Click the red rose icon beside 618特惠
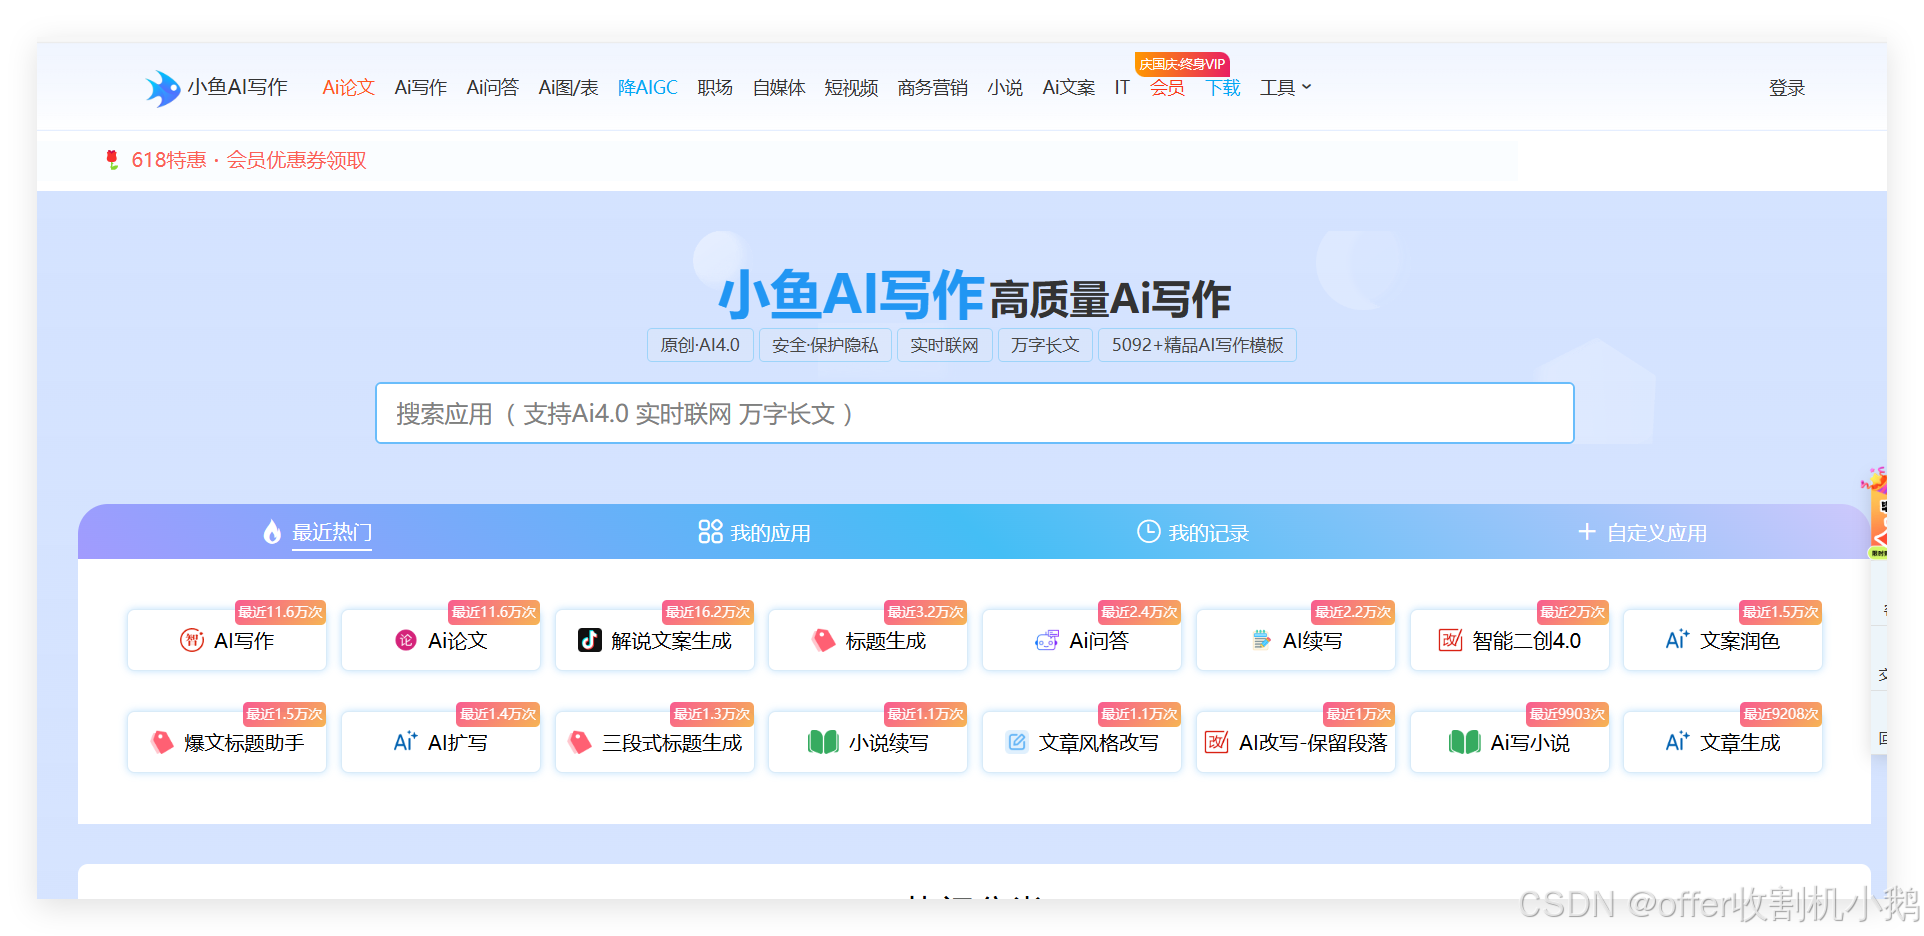This screenshot has width=1924, height=936. point(112,160)
